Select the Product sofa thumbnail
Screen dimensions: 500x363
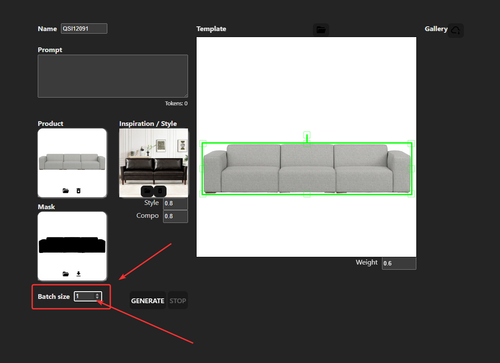(x=72, y=162)
